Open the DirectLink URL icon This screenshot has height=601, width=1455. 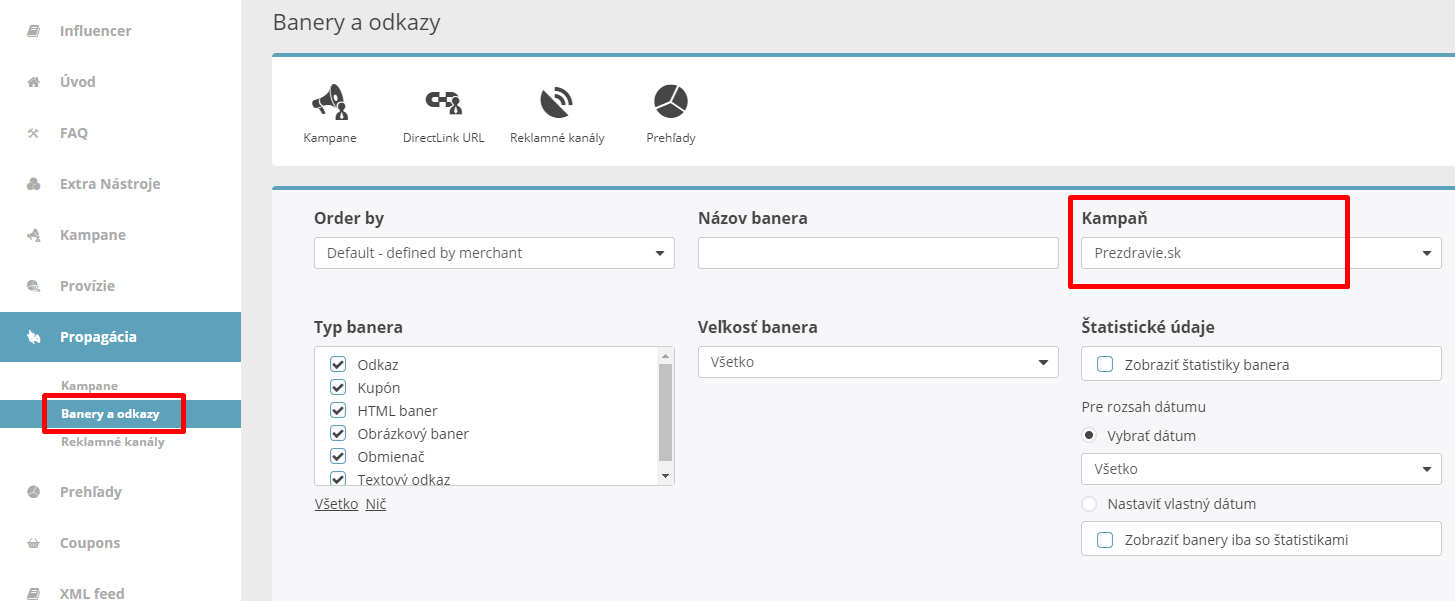[x=443, y=102]
